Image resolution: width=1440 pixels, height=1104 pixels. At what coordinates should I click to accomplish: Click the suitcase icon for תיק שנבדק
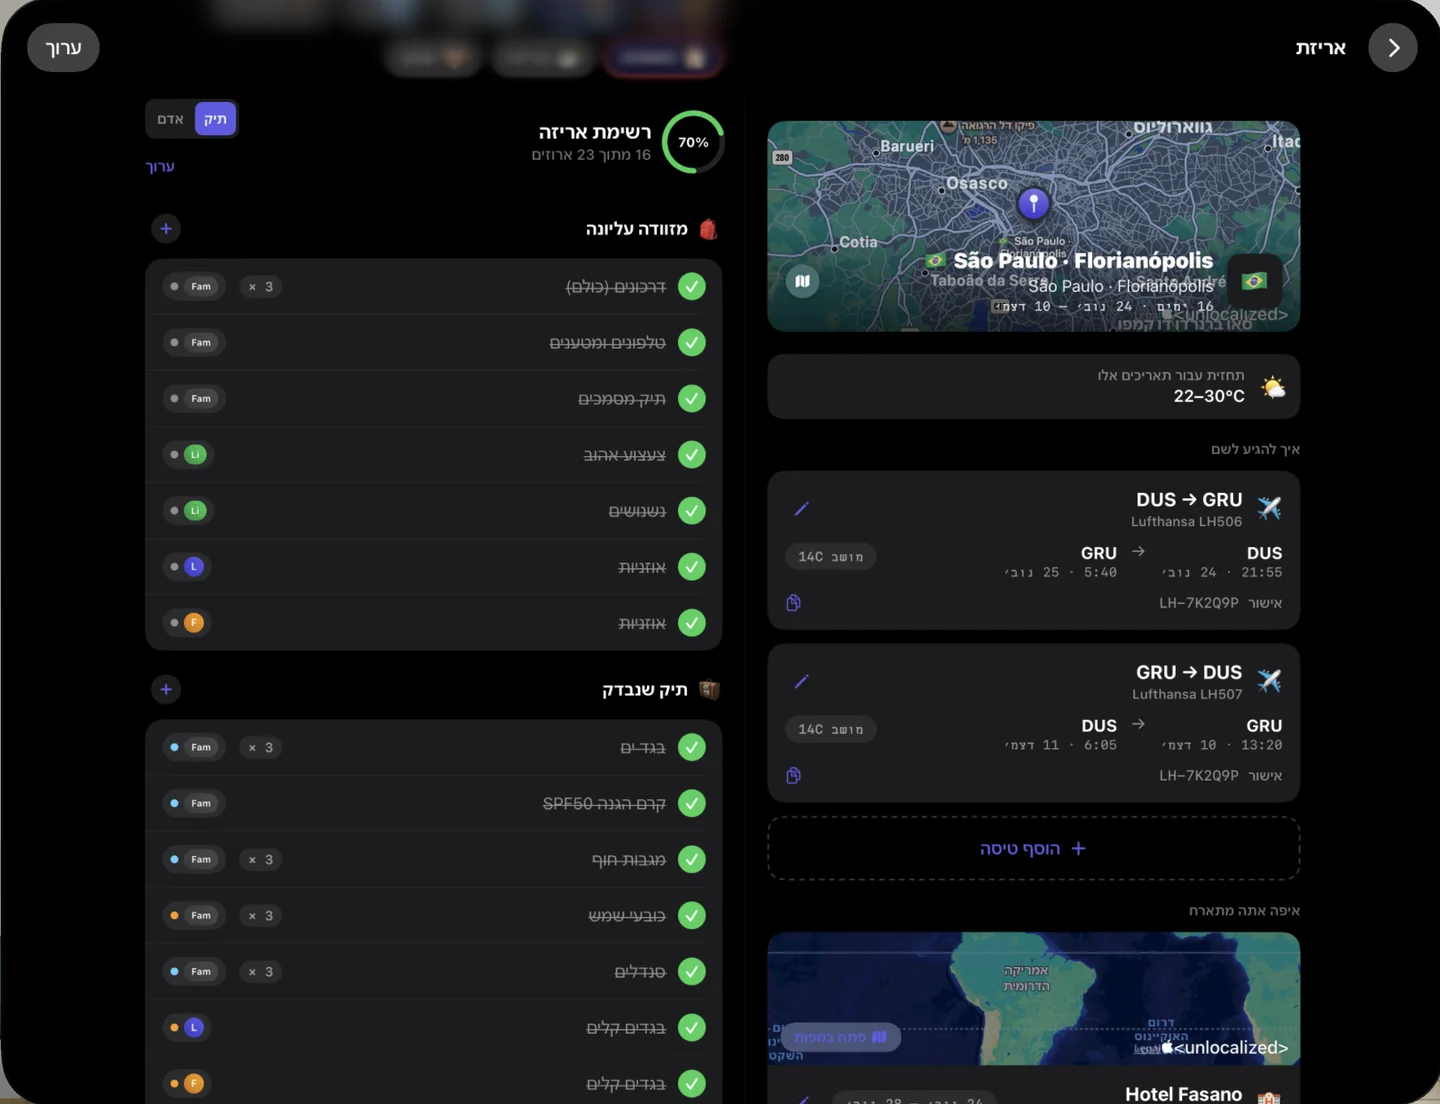(709, 689)
